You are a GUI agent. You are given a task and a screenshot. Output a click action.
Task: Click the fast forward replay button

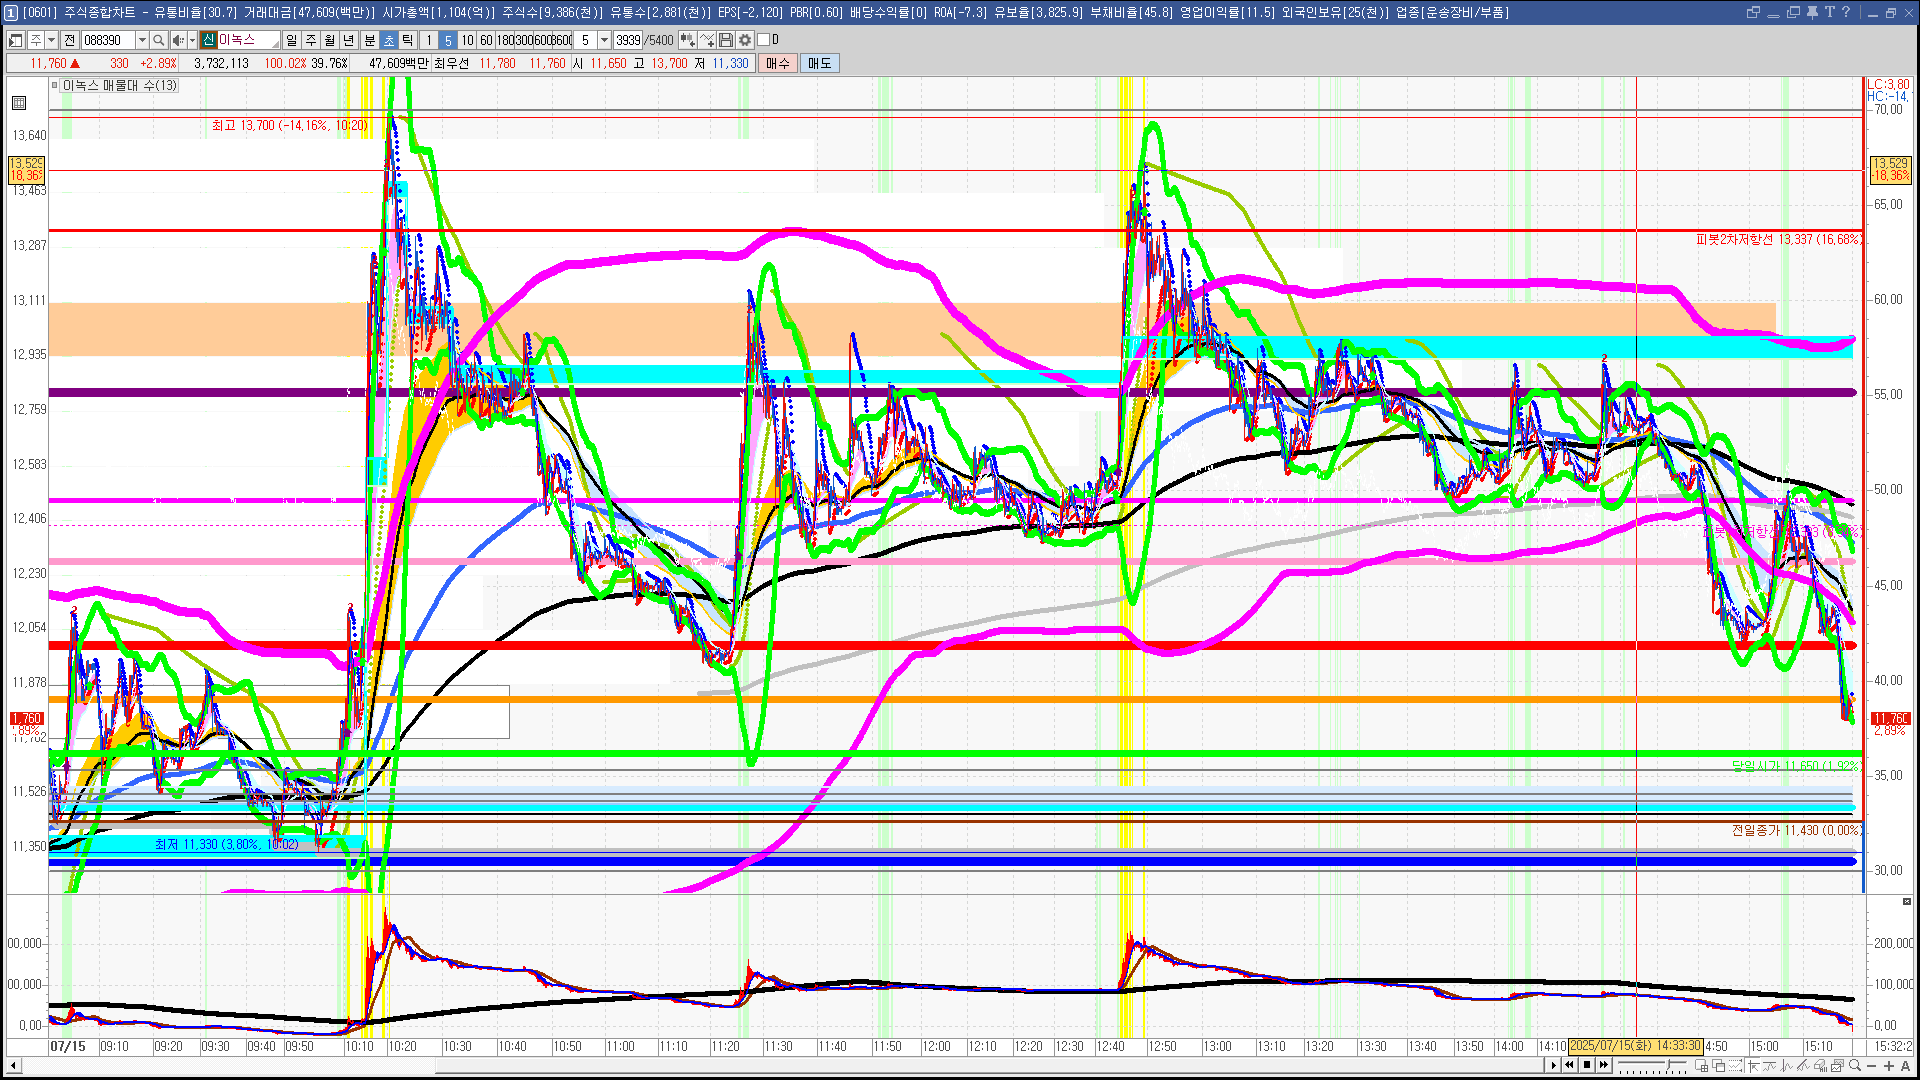point(1604,1065)
